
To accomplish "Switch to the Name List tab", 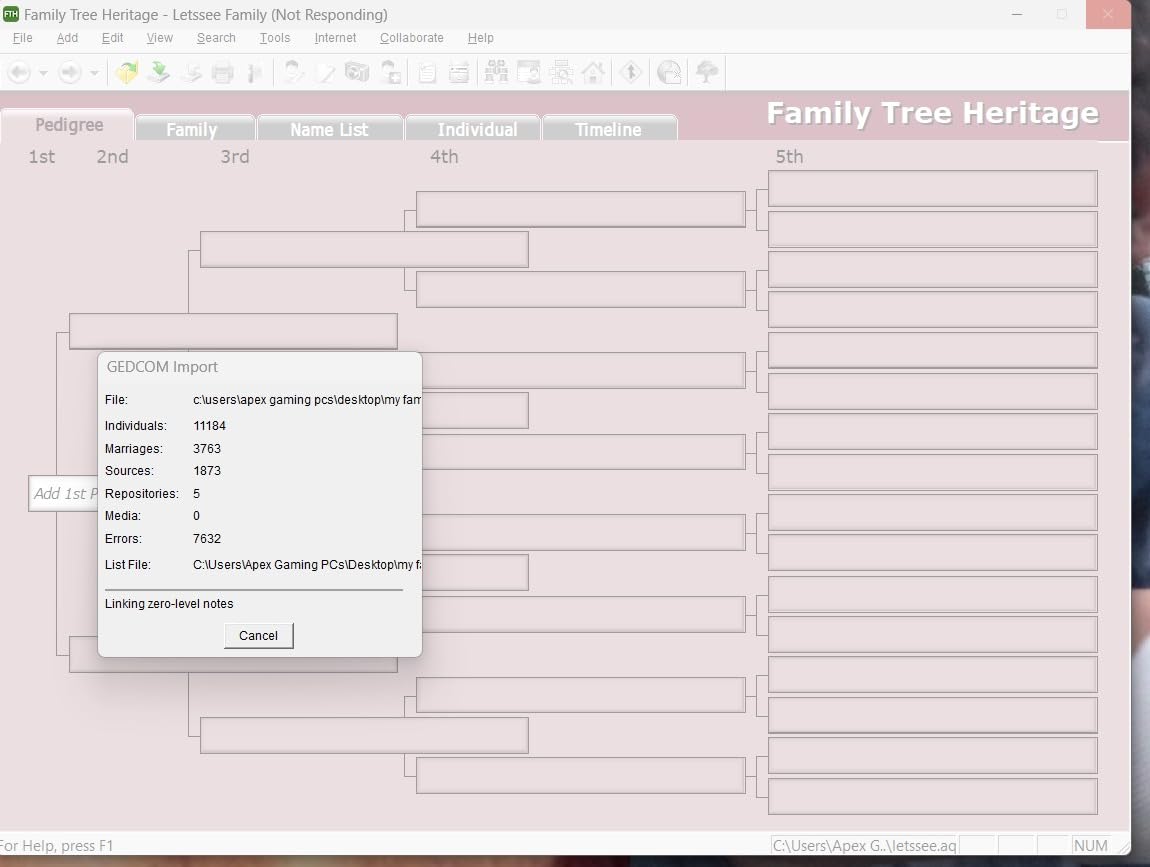I will click(329, 128).
